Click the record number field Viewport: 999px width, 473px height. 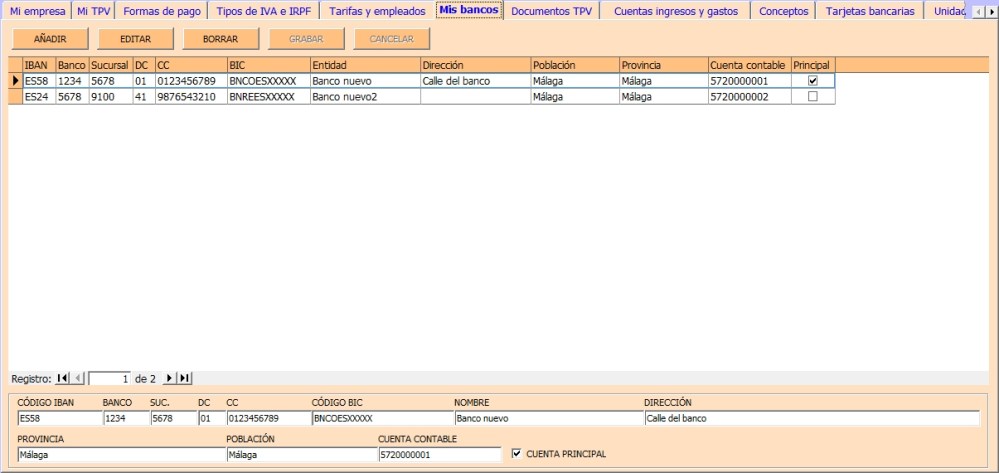(110, 379)
